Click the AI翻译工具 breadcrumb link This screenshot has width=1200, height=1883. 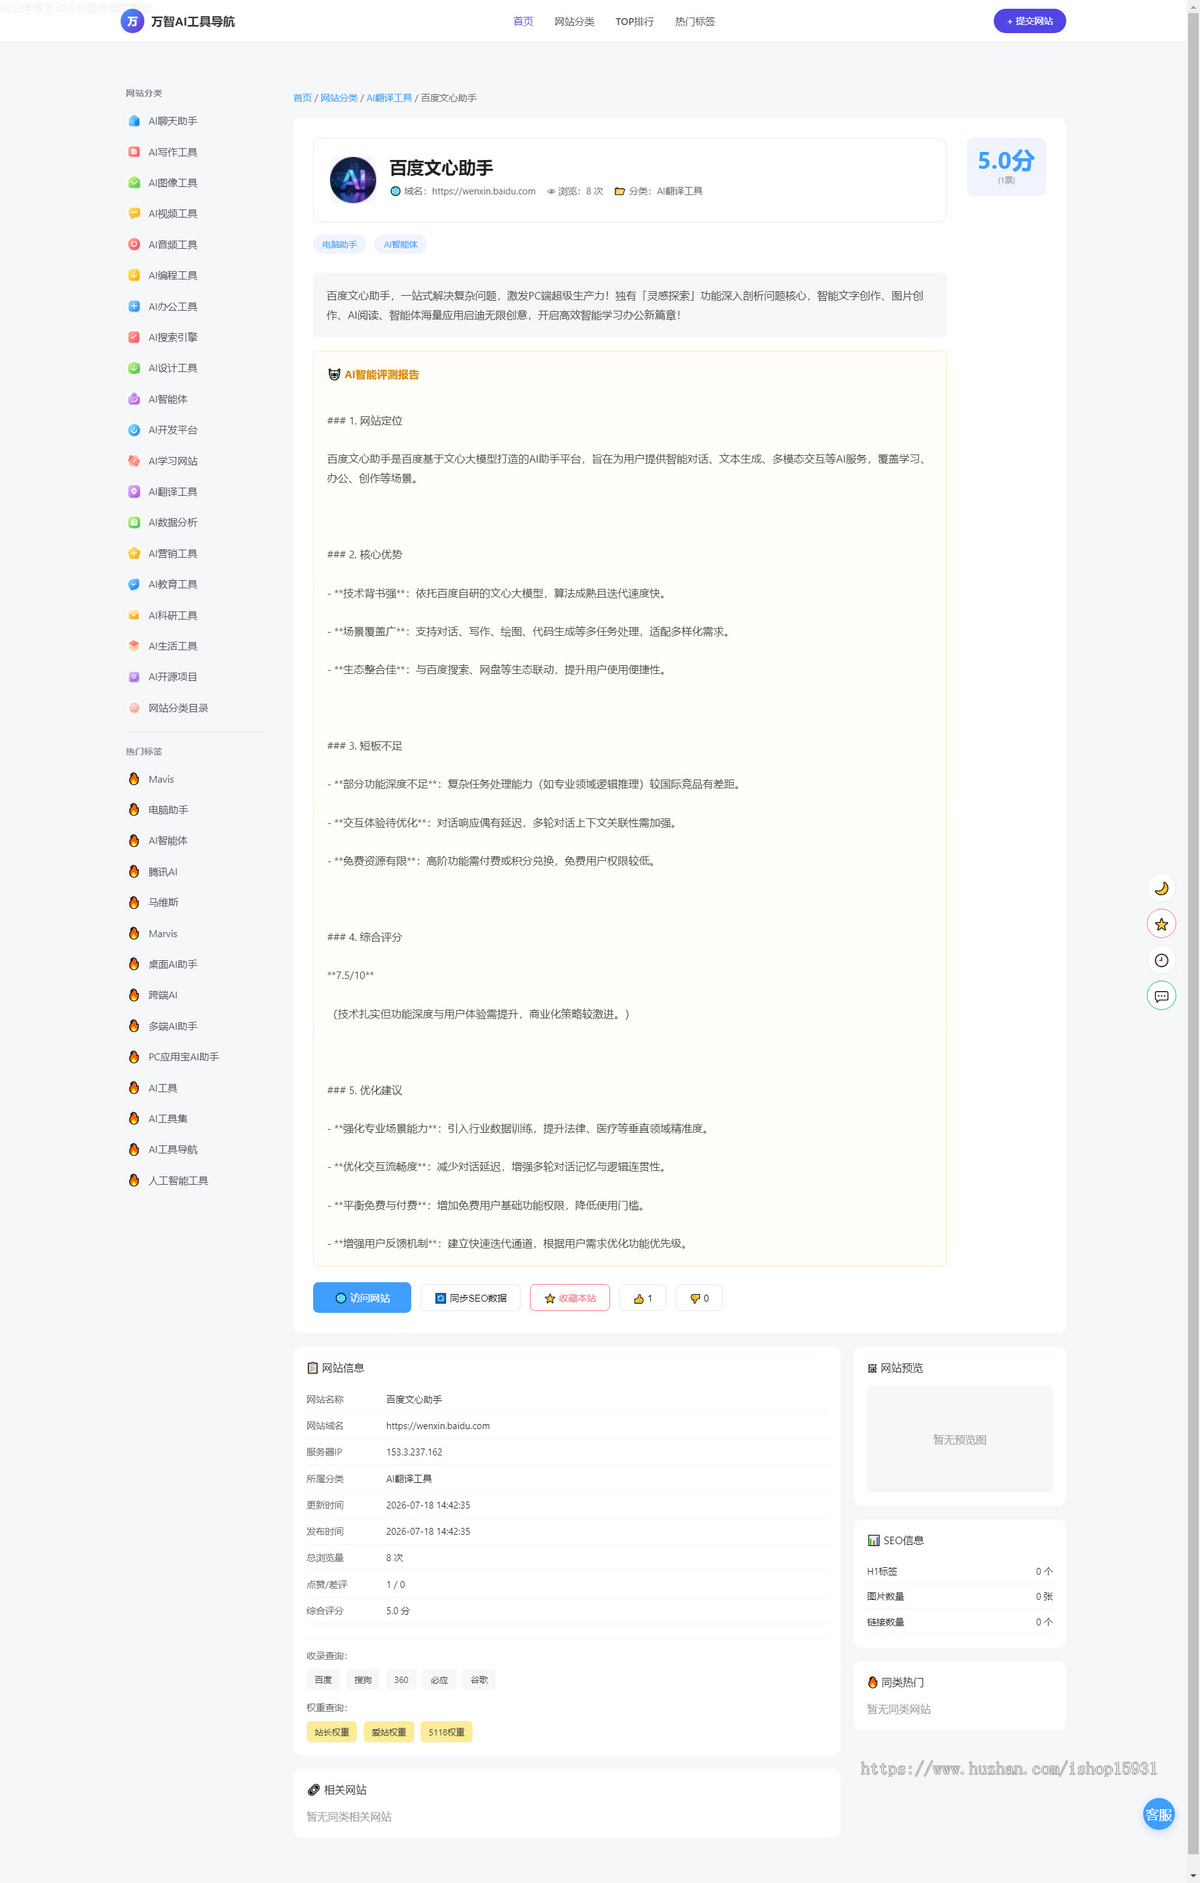(389, 98)
